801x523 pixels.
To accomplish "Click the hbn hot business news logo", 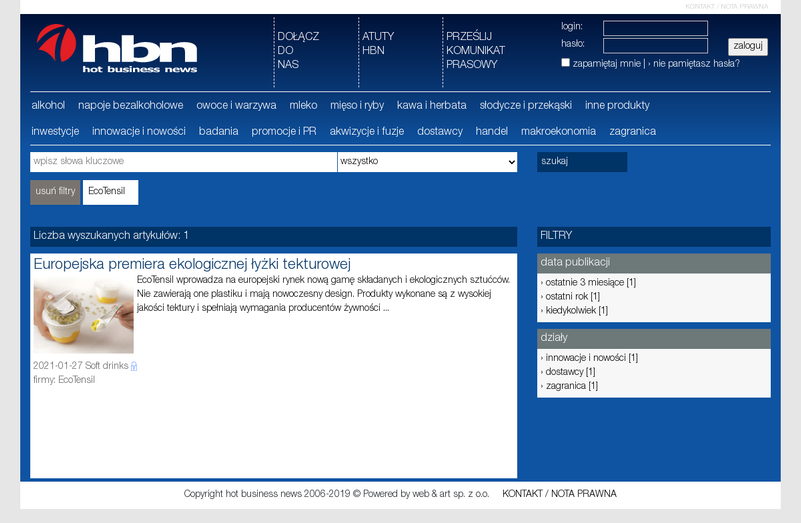I will pos(117,49).
